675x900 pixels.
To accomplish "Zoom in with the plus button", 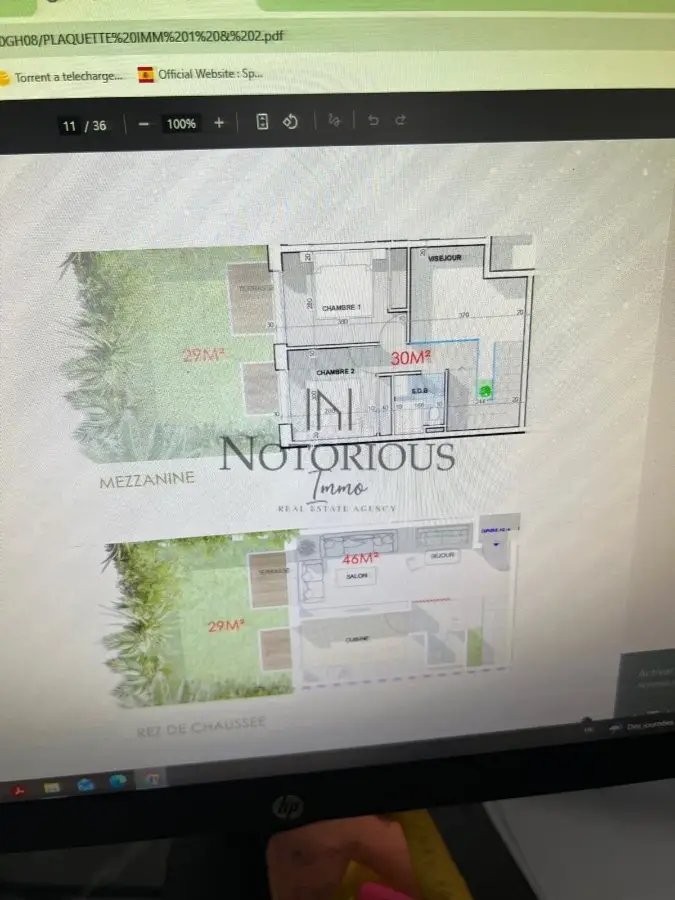I will (x=219, y=123).
